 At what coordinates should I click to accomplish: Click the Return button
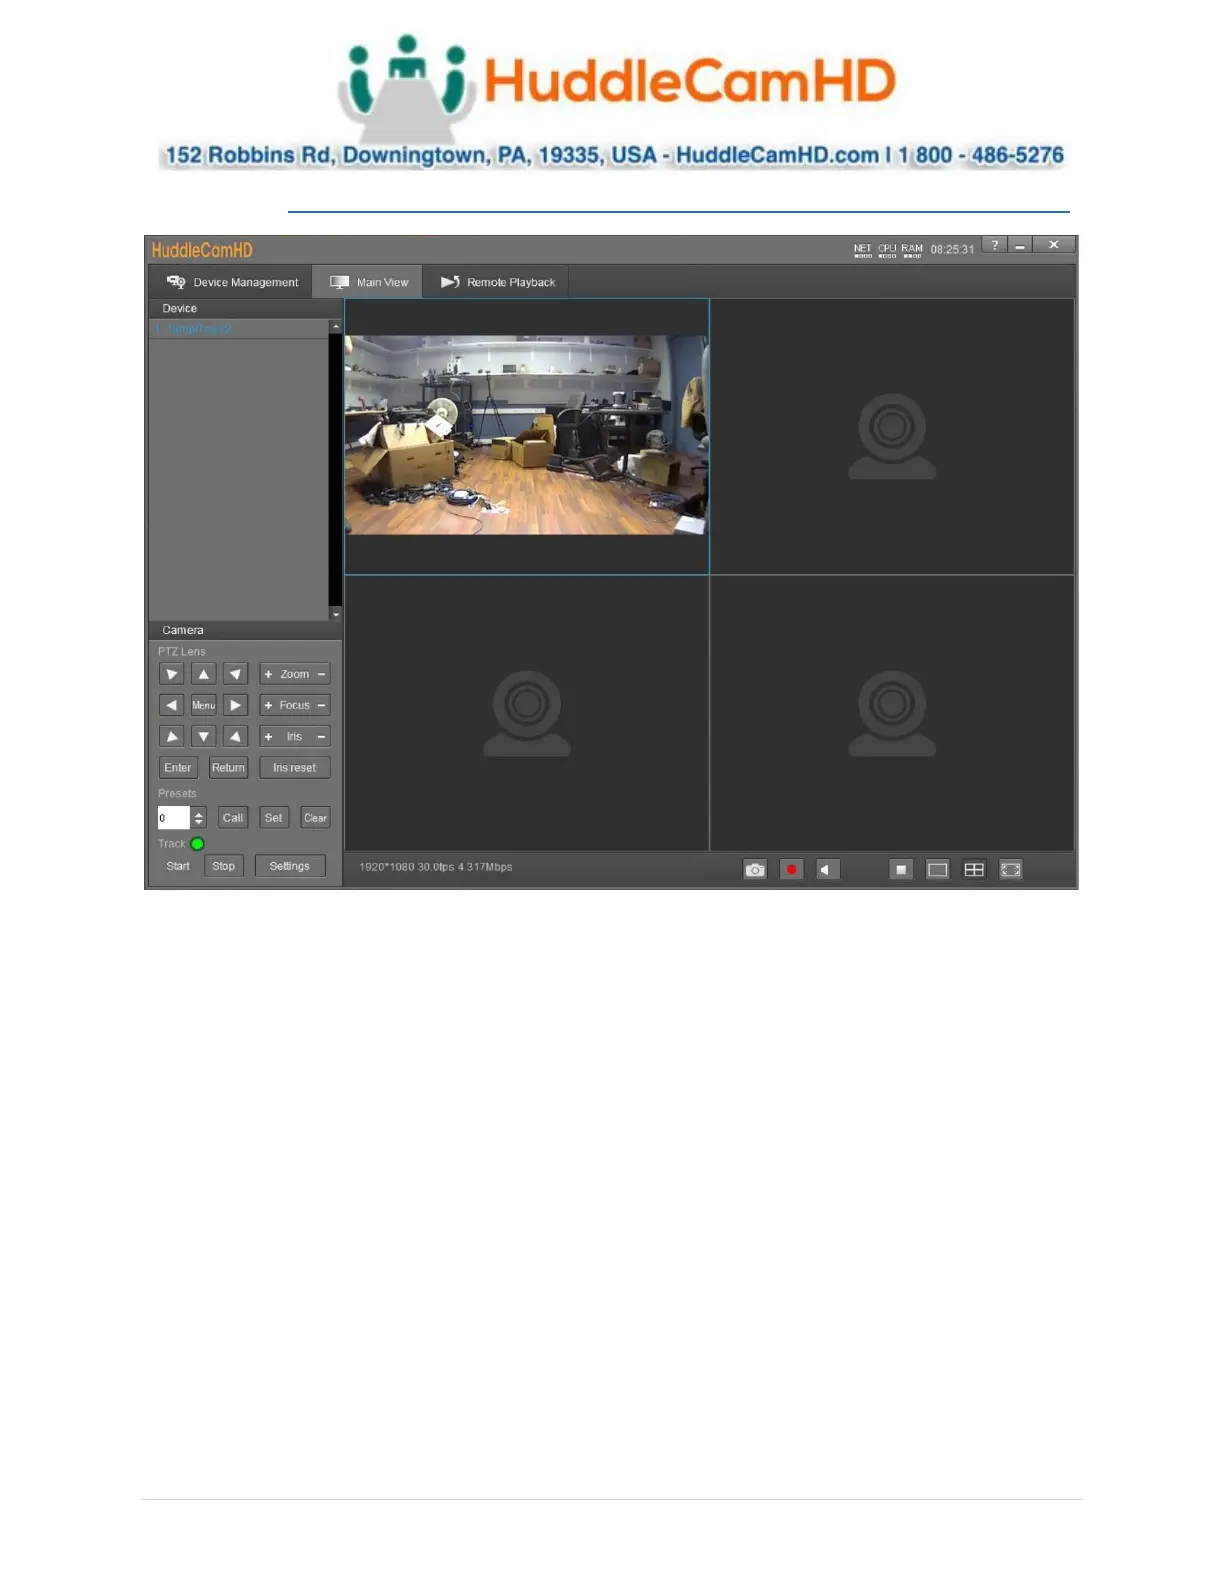click(x=228, y=768)
